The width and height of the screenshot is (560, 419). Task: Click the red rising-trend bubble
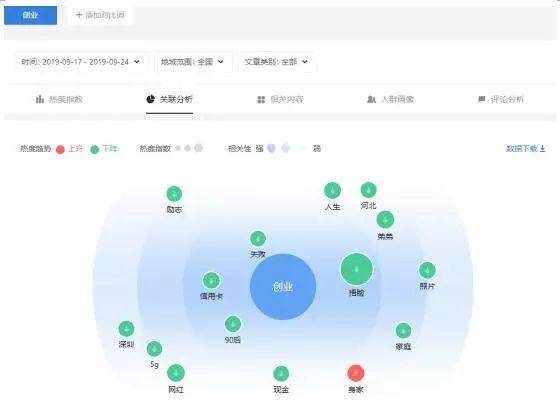click(x=356, y=373)
